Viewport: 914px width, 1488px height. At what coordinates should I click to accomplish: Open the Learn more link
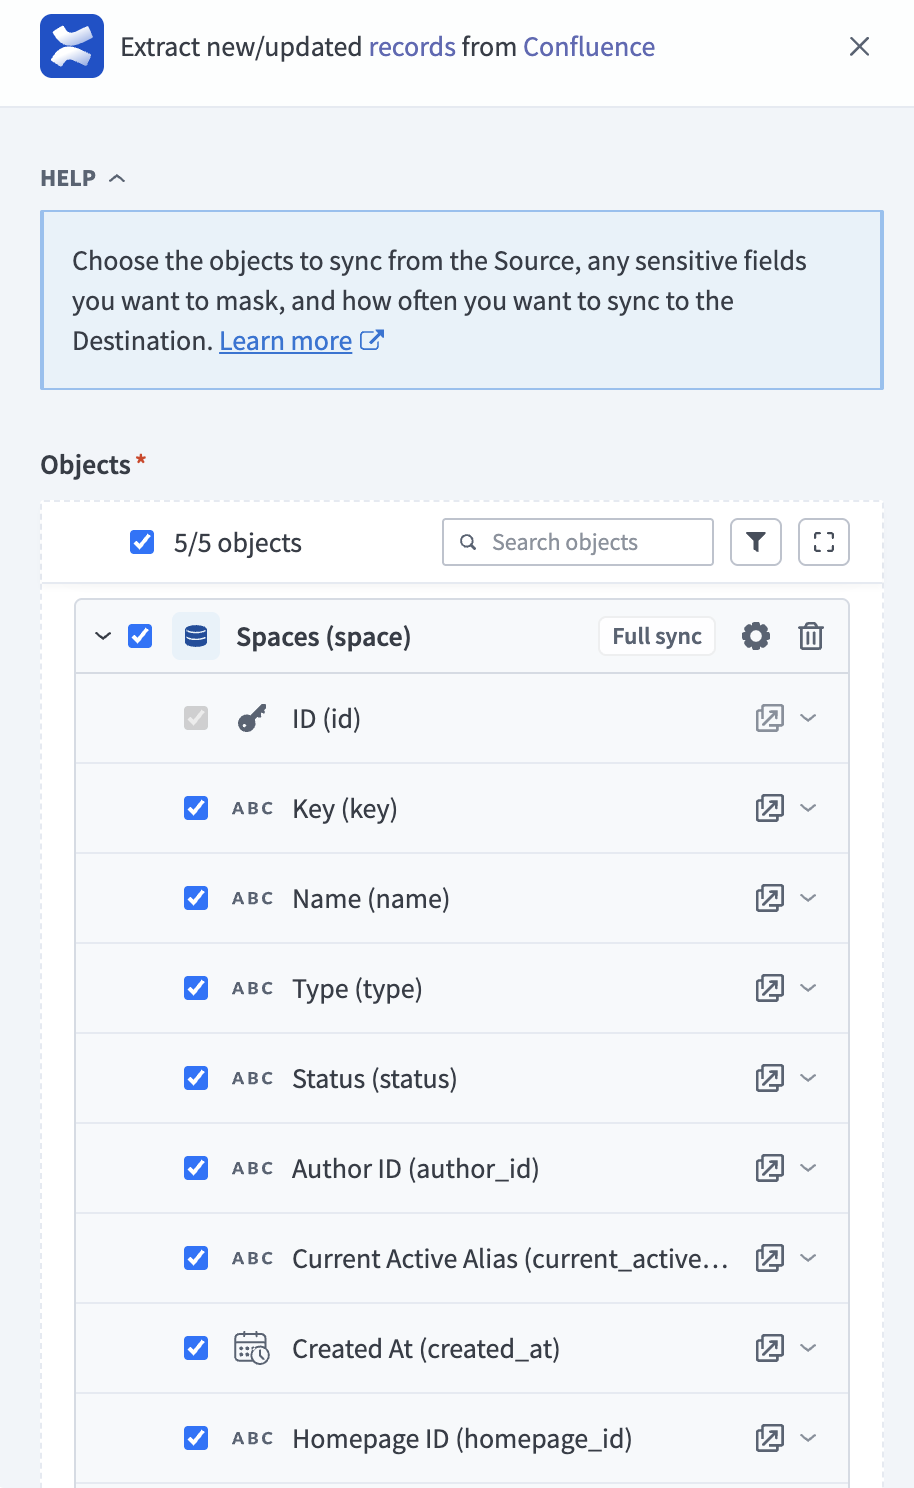point(285,341)
